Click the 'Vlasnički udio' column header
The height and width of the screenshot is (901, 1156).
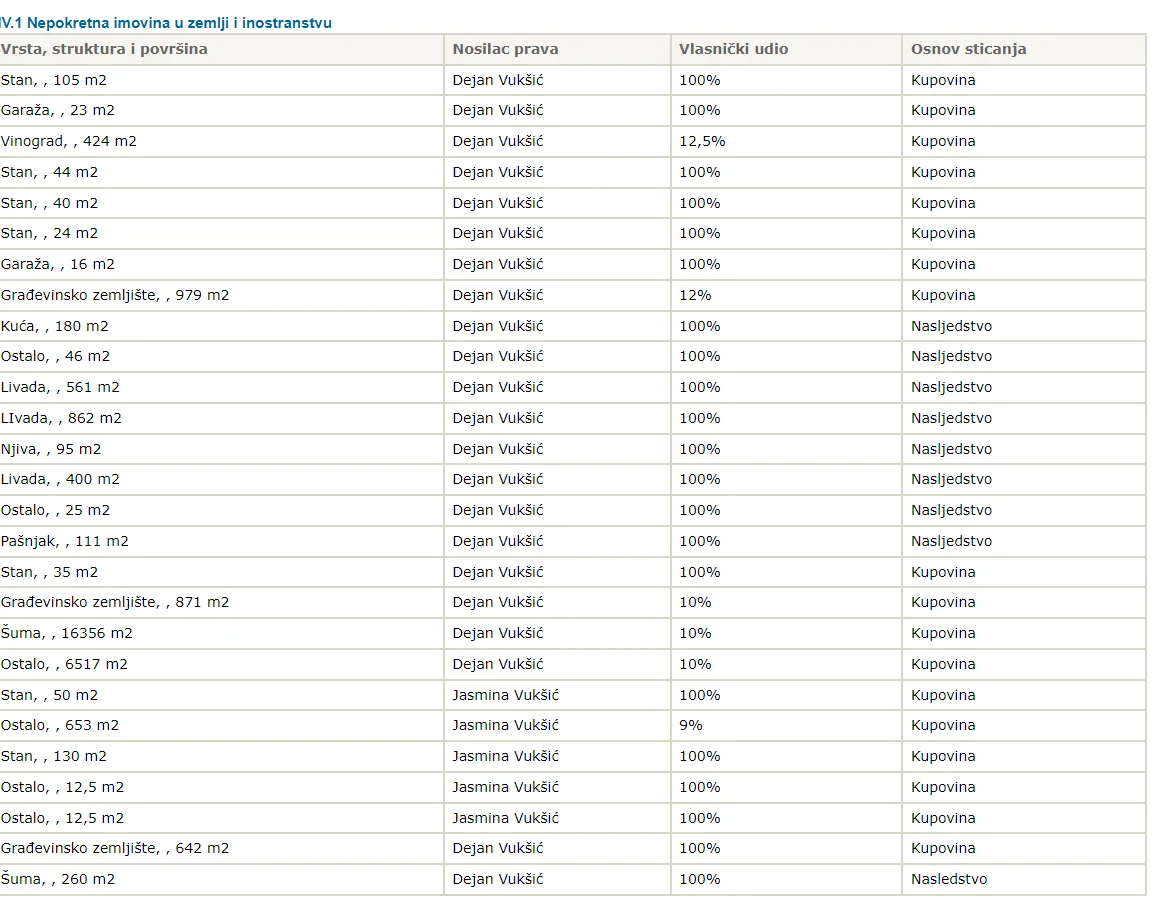(786, 49)
